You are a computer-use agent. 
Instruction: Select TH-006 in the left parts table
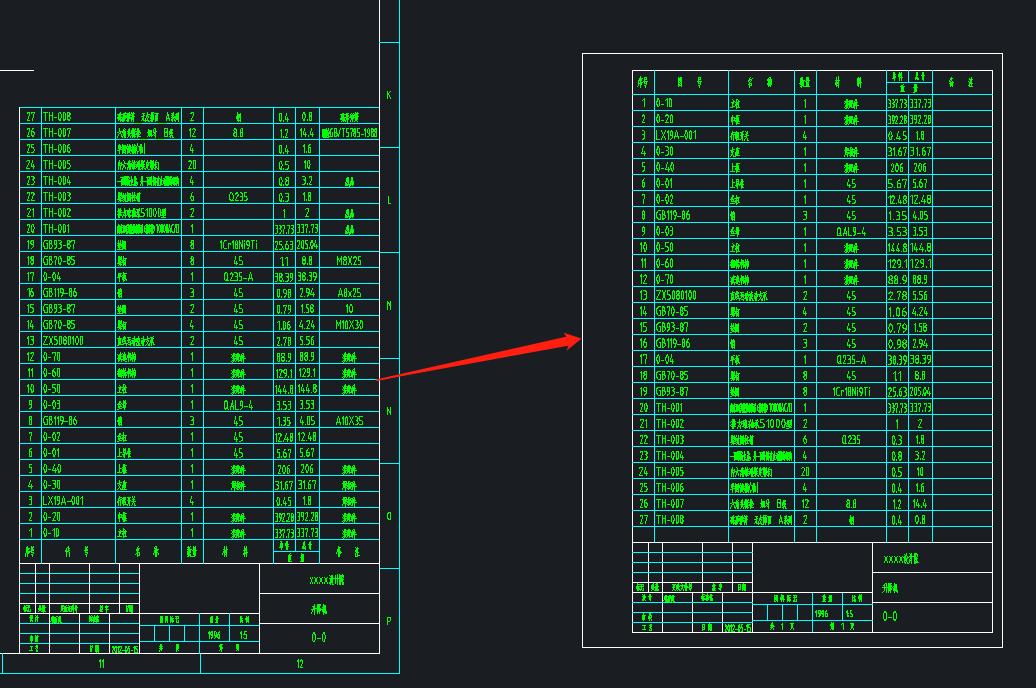click(57, 149)
